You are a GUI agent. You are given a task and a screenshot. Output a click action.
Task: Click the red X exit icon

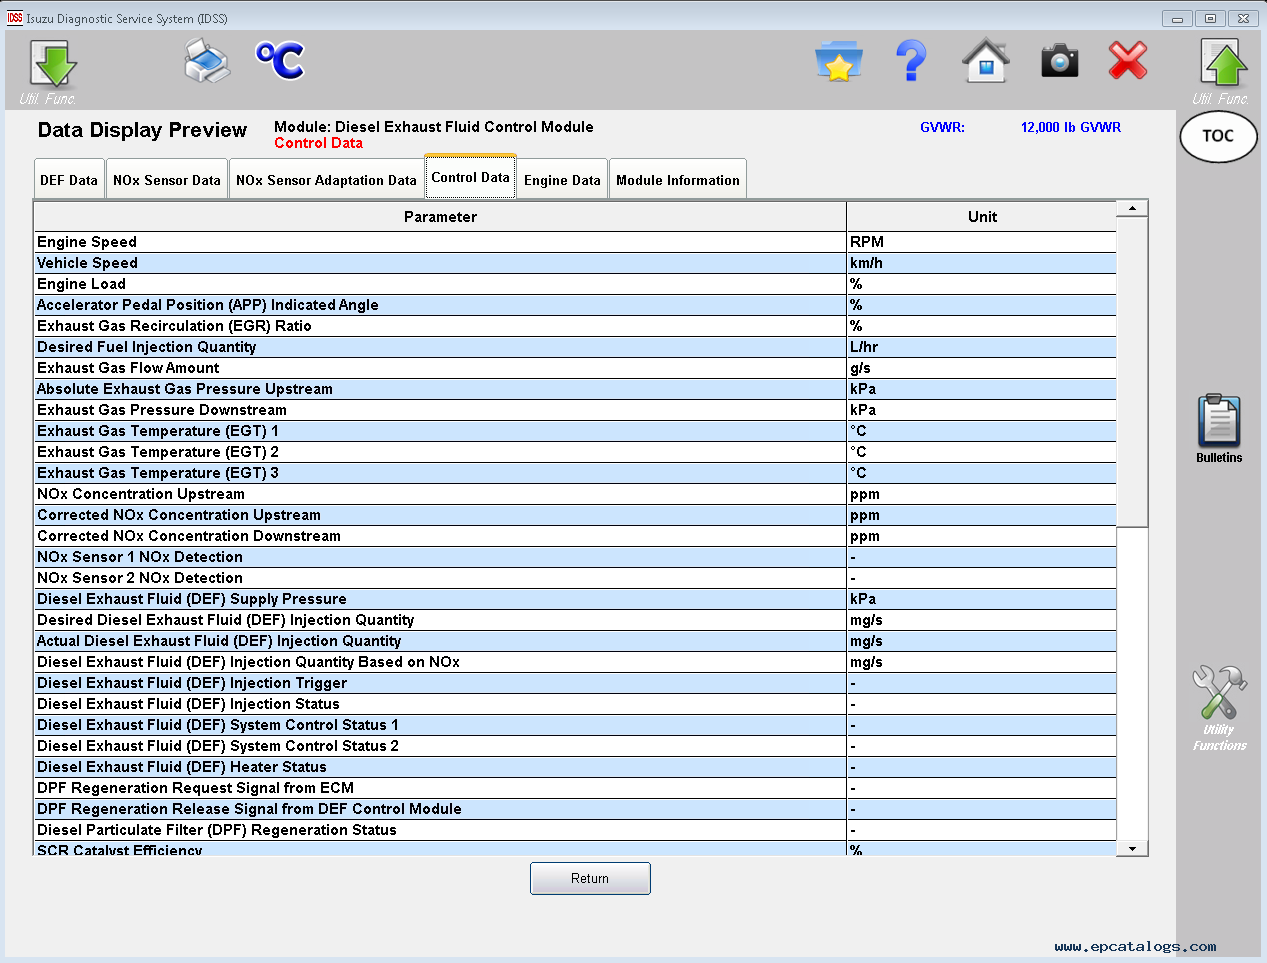coord(1128,61)
